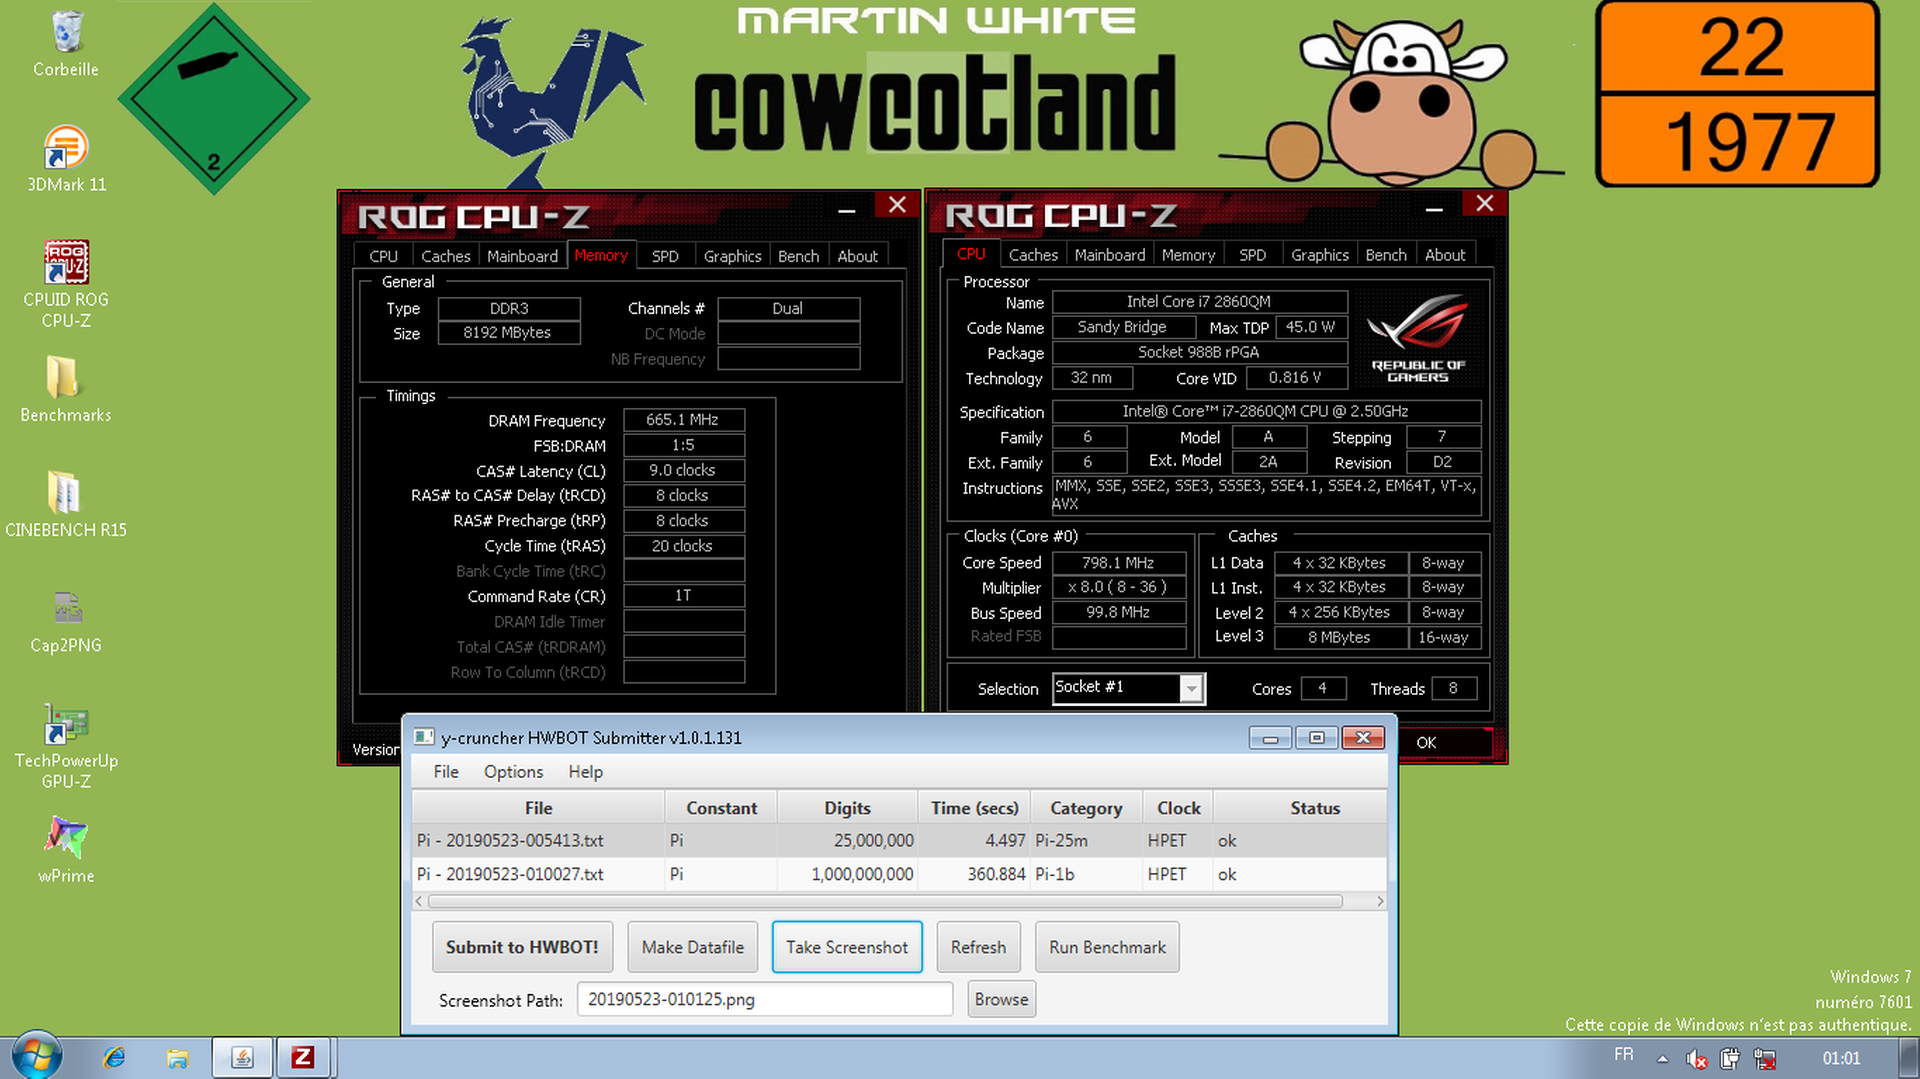This screenshot has height=1079, width=1920.
Task: Open Bench tab in right CPU-Z window
Action: [1386, 255]
